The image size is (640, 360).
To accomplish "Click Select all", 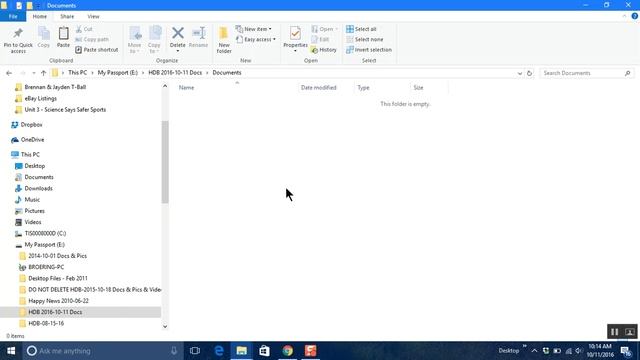I will pos(361,29).
